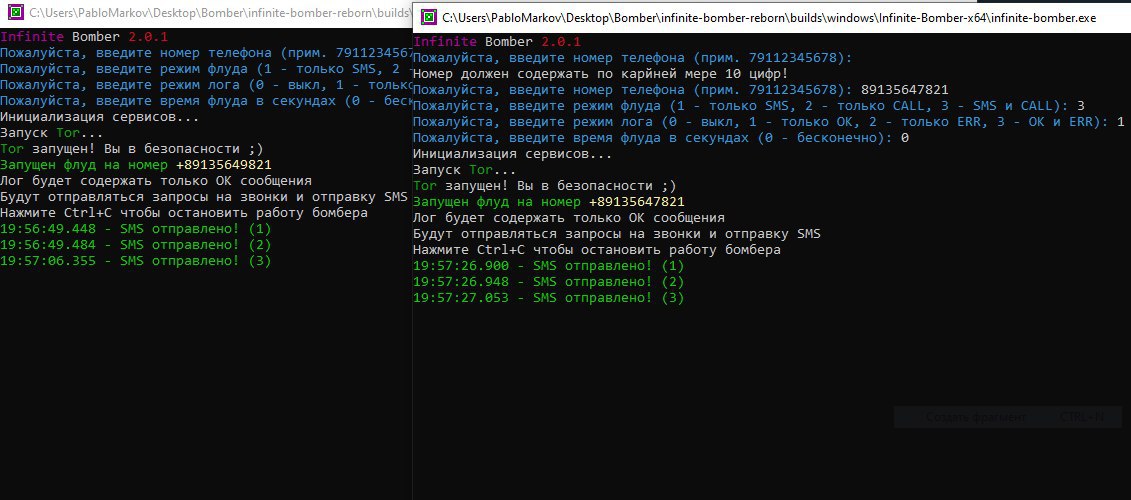Click 'Запуск Tor...' in the left window
Viewport: 1131px width, 500px height.
[x=52, y=133]
